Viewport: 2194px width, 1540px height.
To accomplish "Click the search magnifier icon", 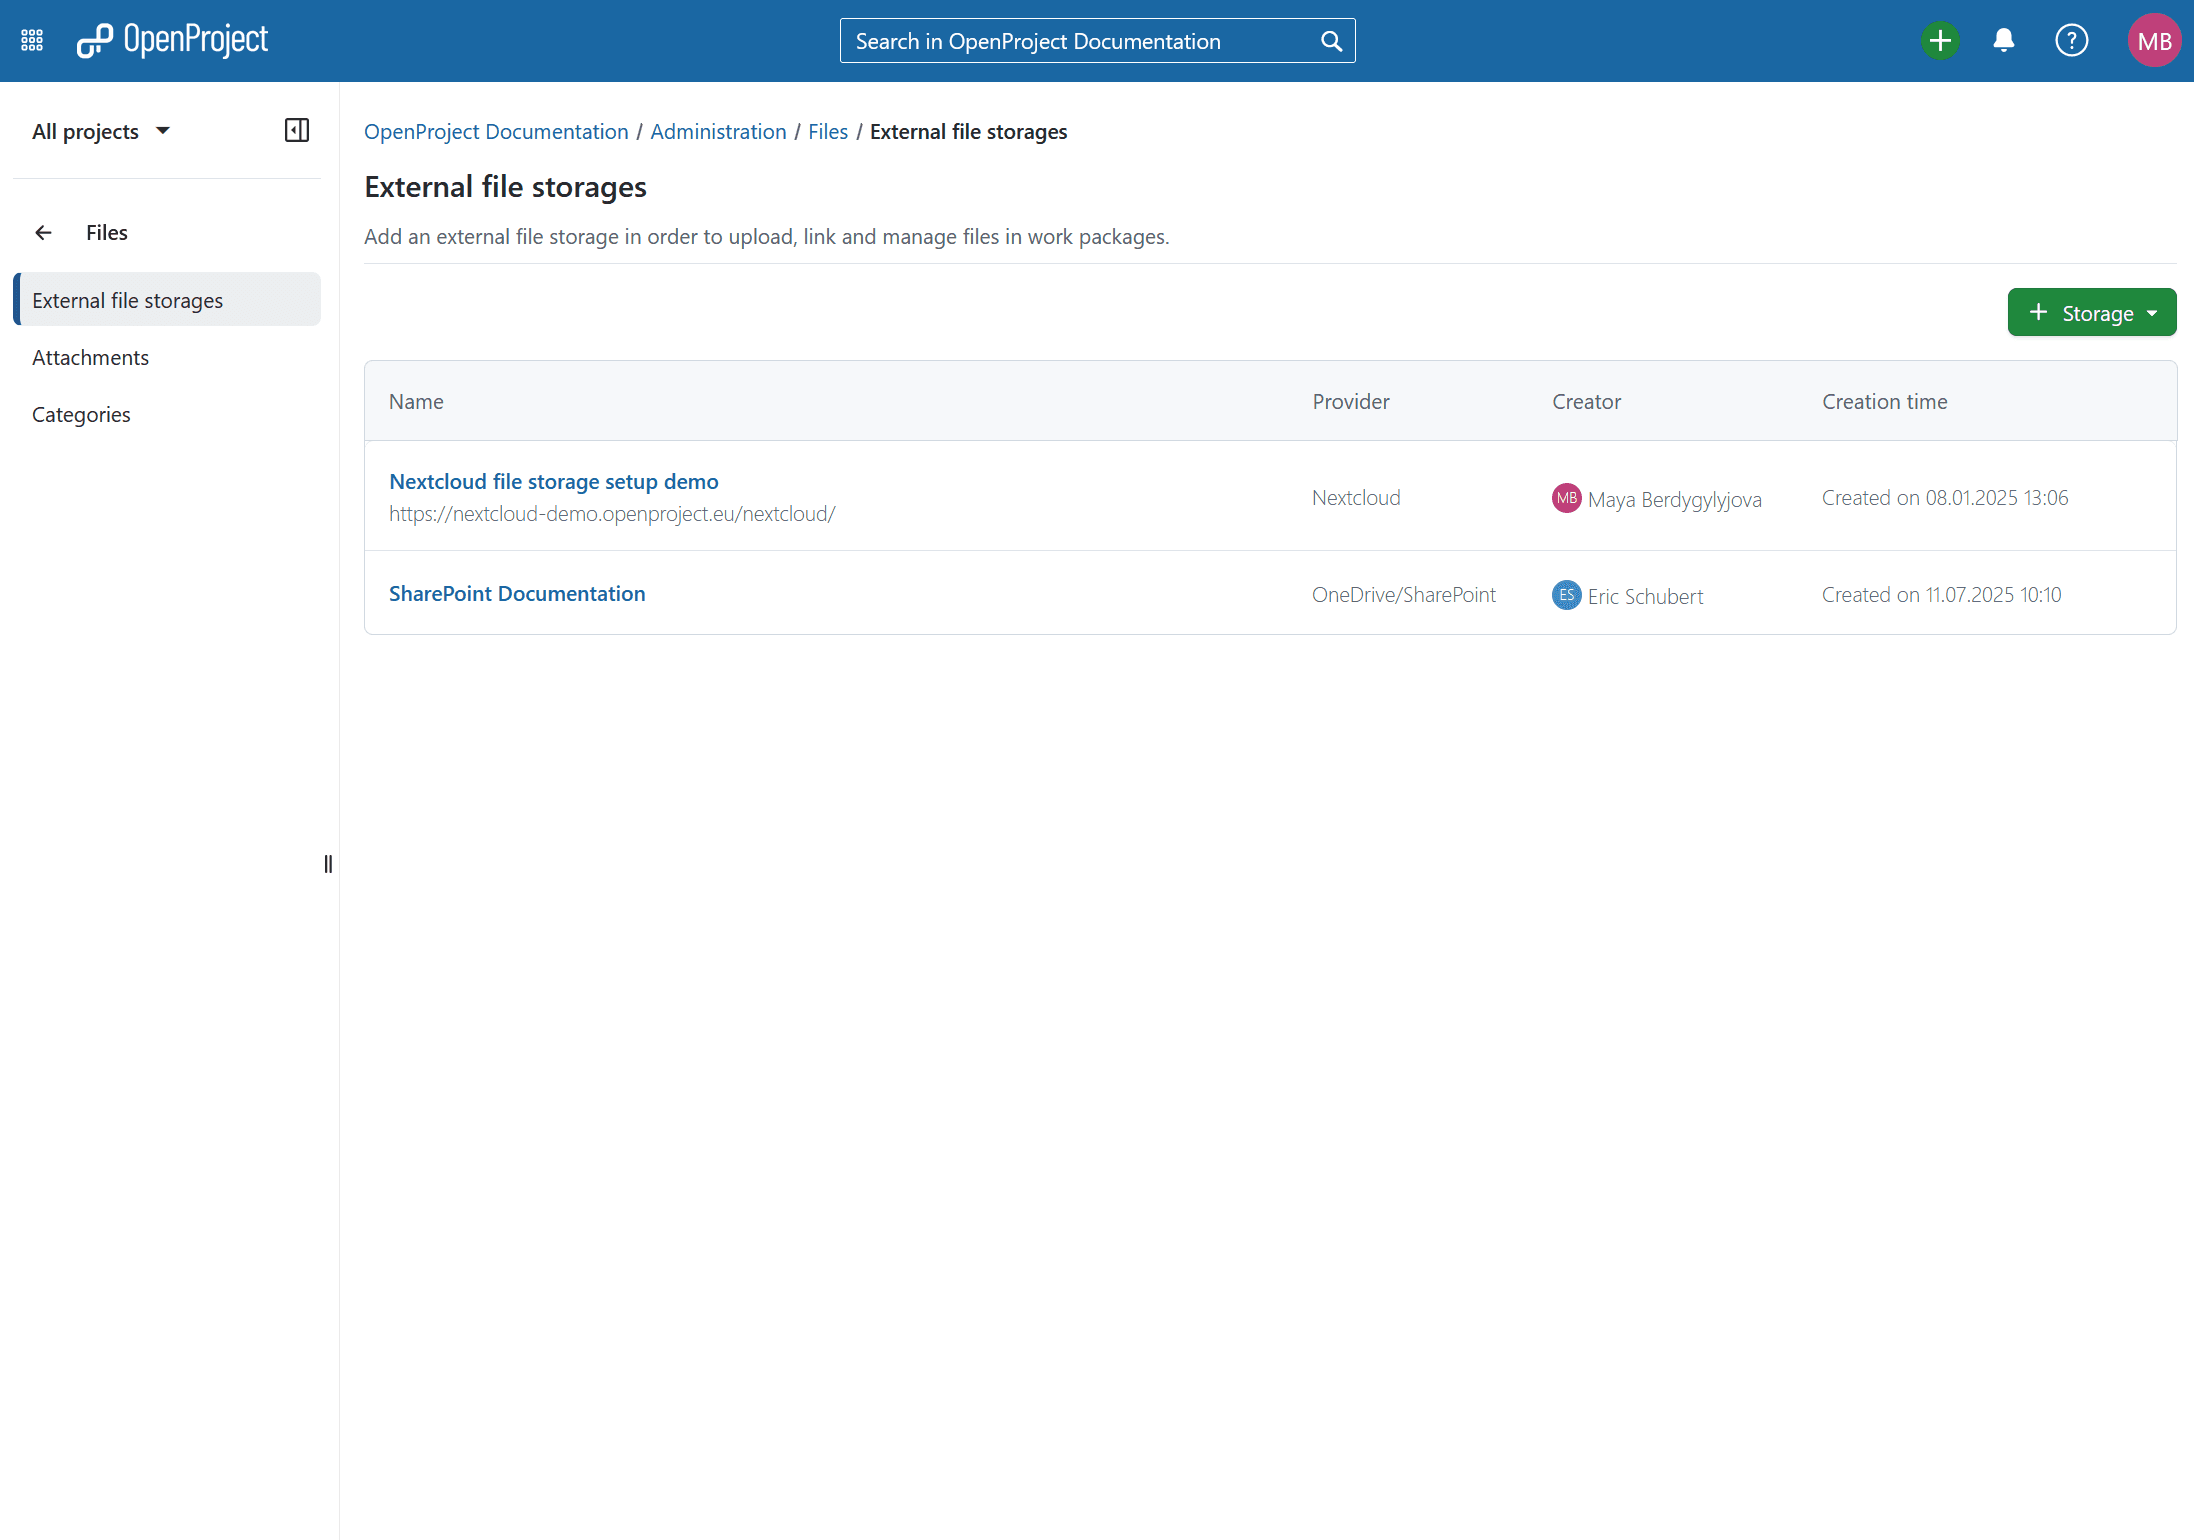I will click(x=1331, y=41).
